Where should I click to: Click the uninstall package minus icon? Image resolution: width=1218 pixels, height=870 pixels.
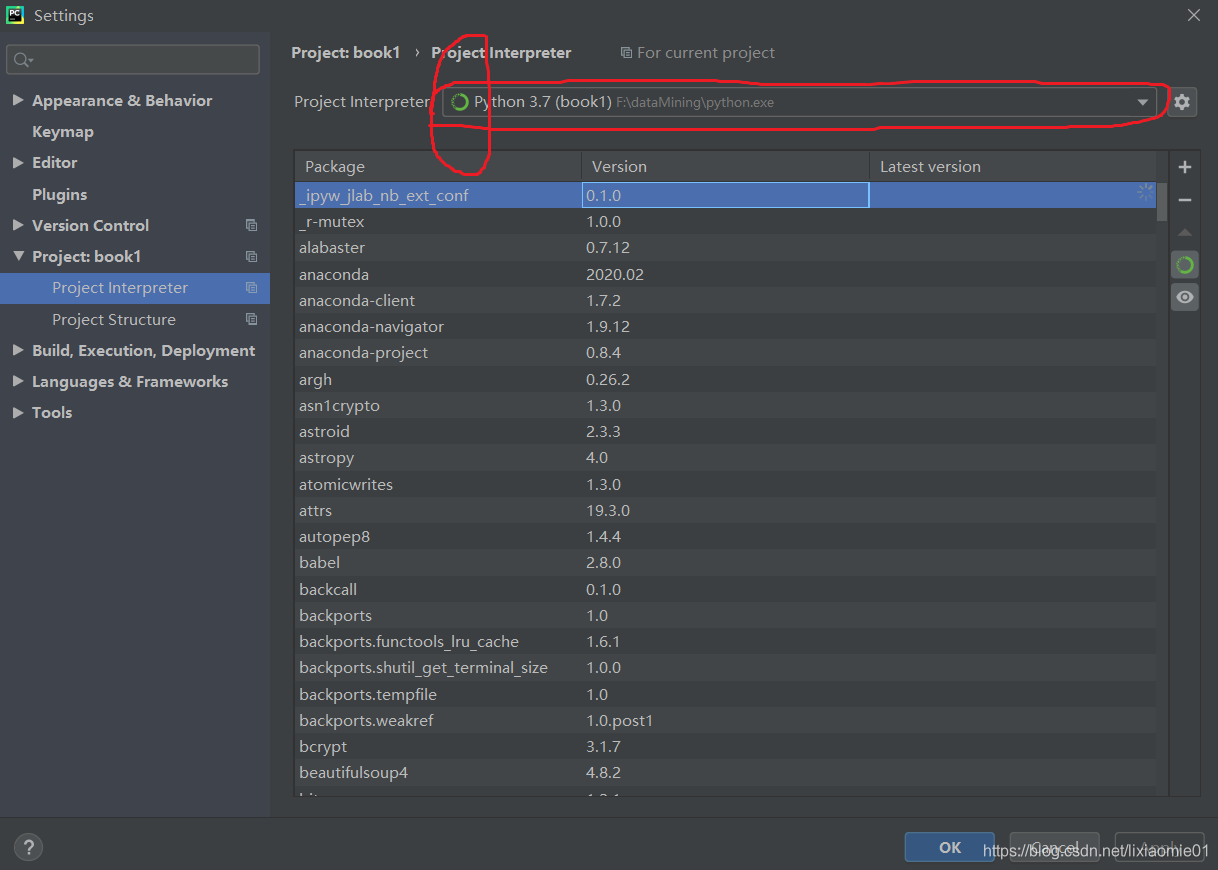tap(1185, 200)
